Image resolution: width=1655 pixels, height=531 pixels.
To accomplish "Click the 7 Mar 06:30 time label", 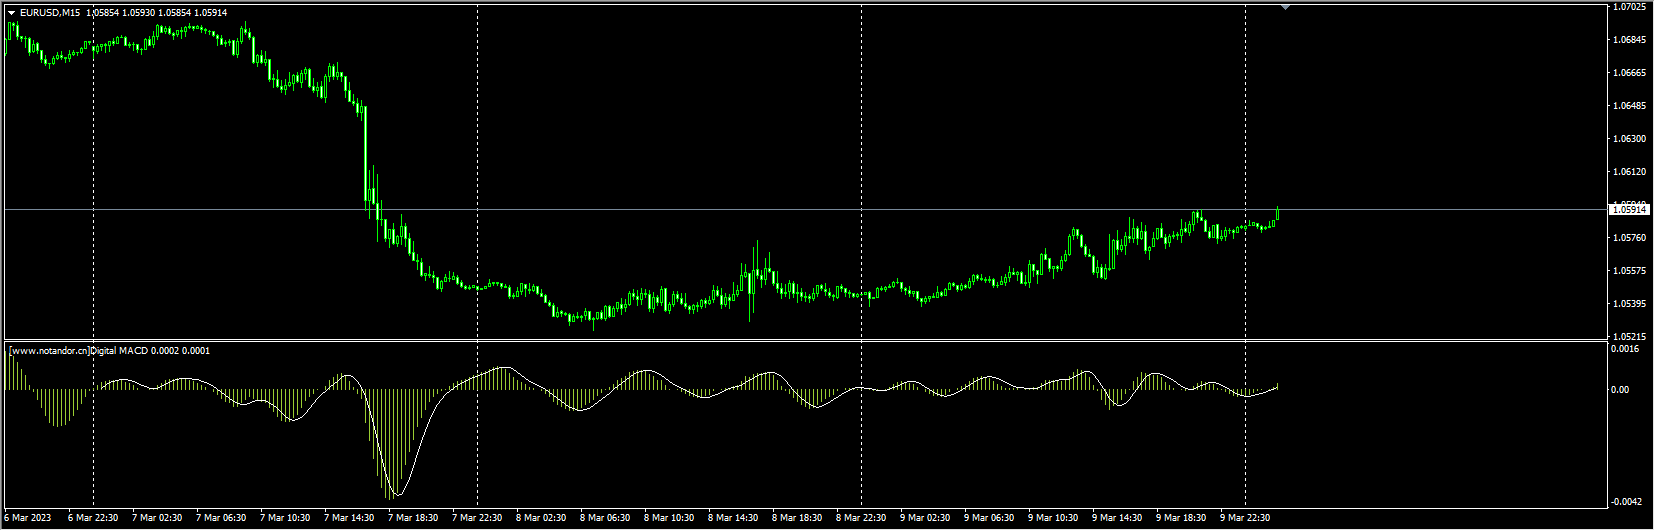I will point(221,518).
